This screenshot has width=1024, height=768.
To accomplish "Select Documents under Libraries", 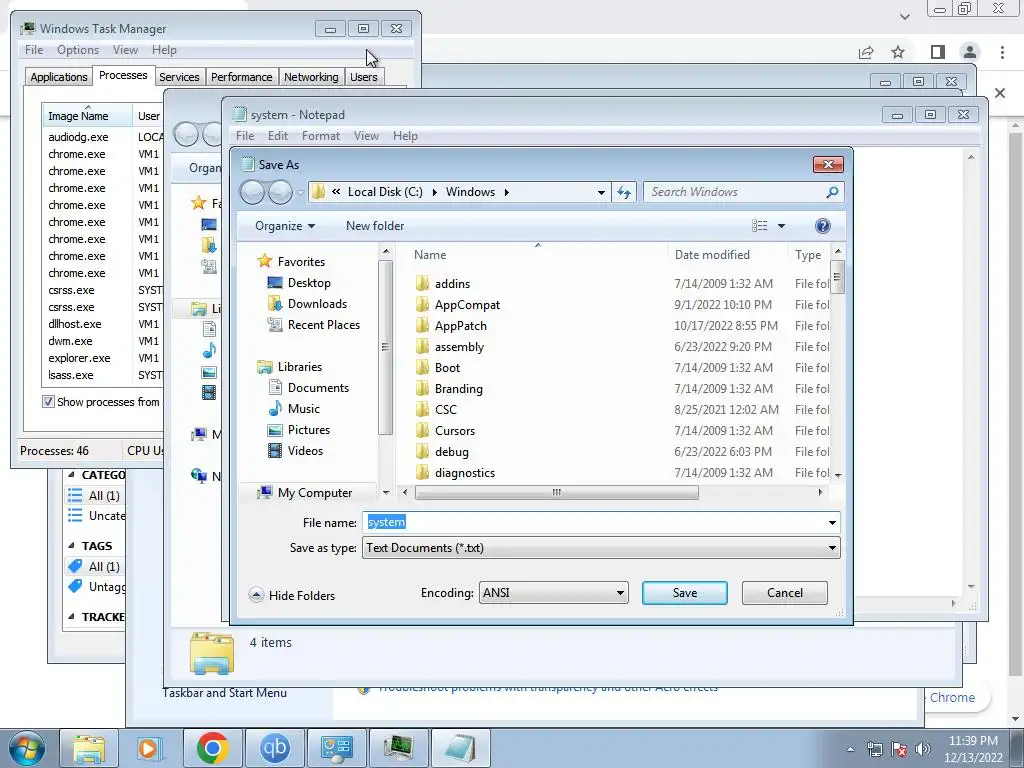I will click(318, 387).
